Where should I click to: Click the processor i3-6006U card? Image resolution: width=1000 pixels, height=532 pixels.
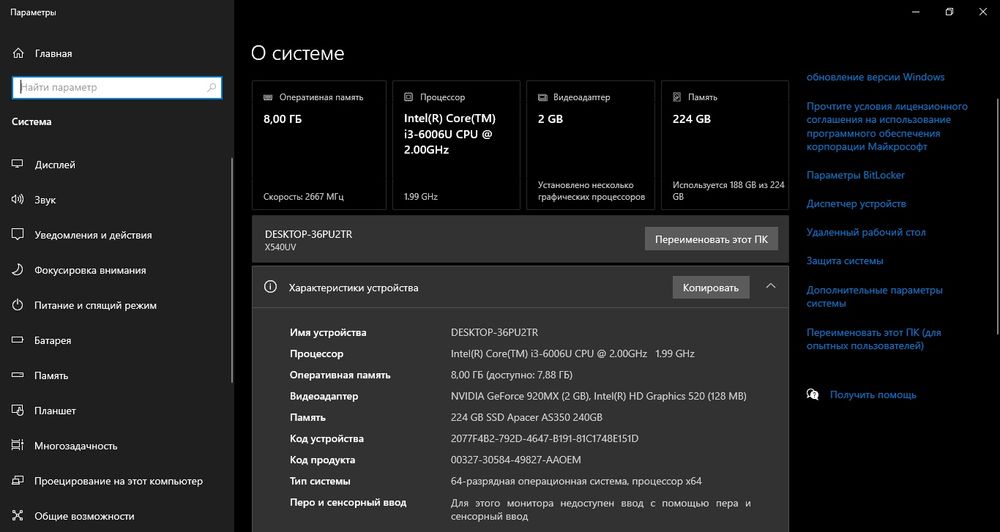pyautogui.click(x=456, y=145)
